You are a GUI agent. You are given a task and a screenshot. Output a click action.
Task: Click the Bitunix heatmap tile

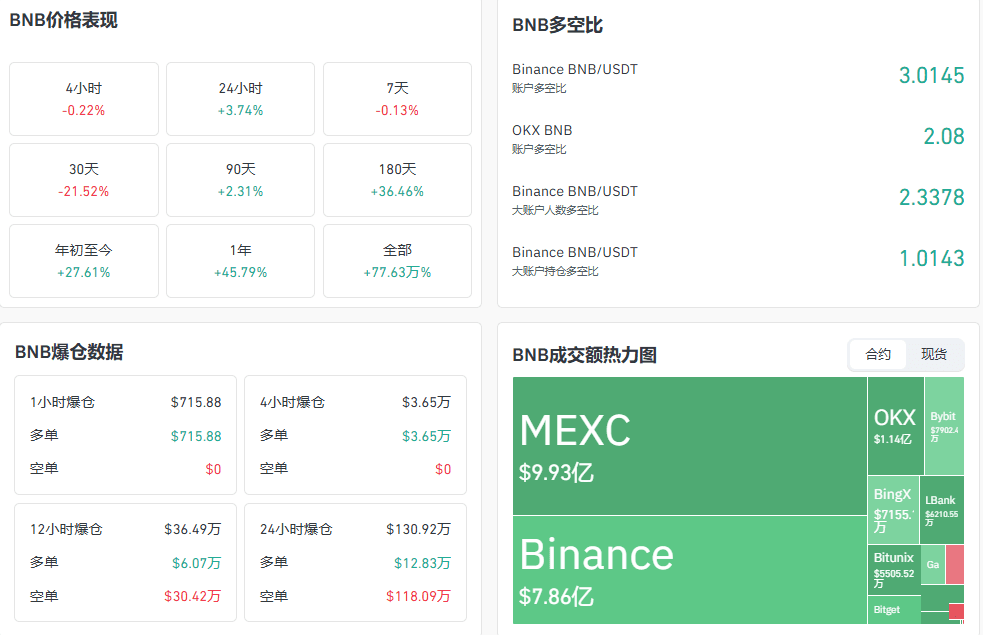893,570
